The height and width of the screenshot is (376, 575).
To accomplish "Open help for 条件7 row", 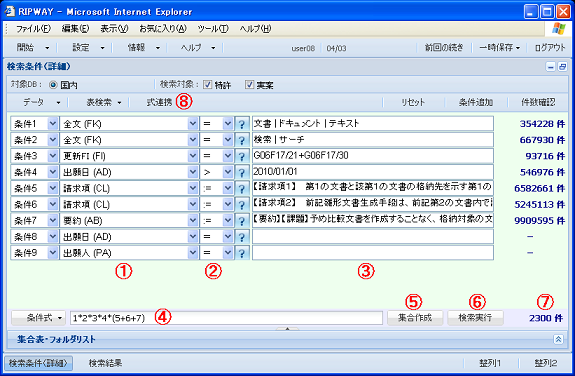I will [242, 221].
